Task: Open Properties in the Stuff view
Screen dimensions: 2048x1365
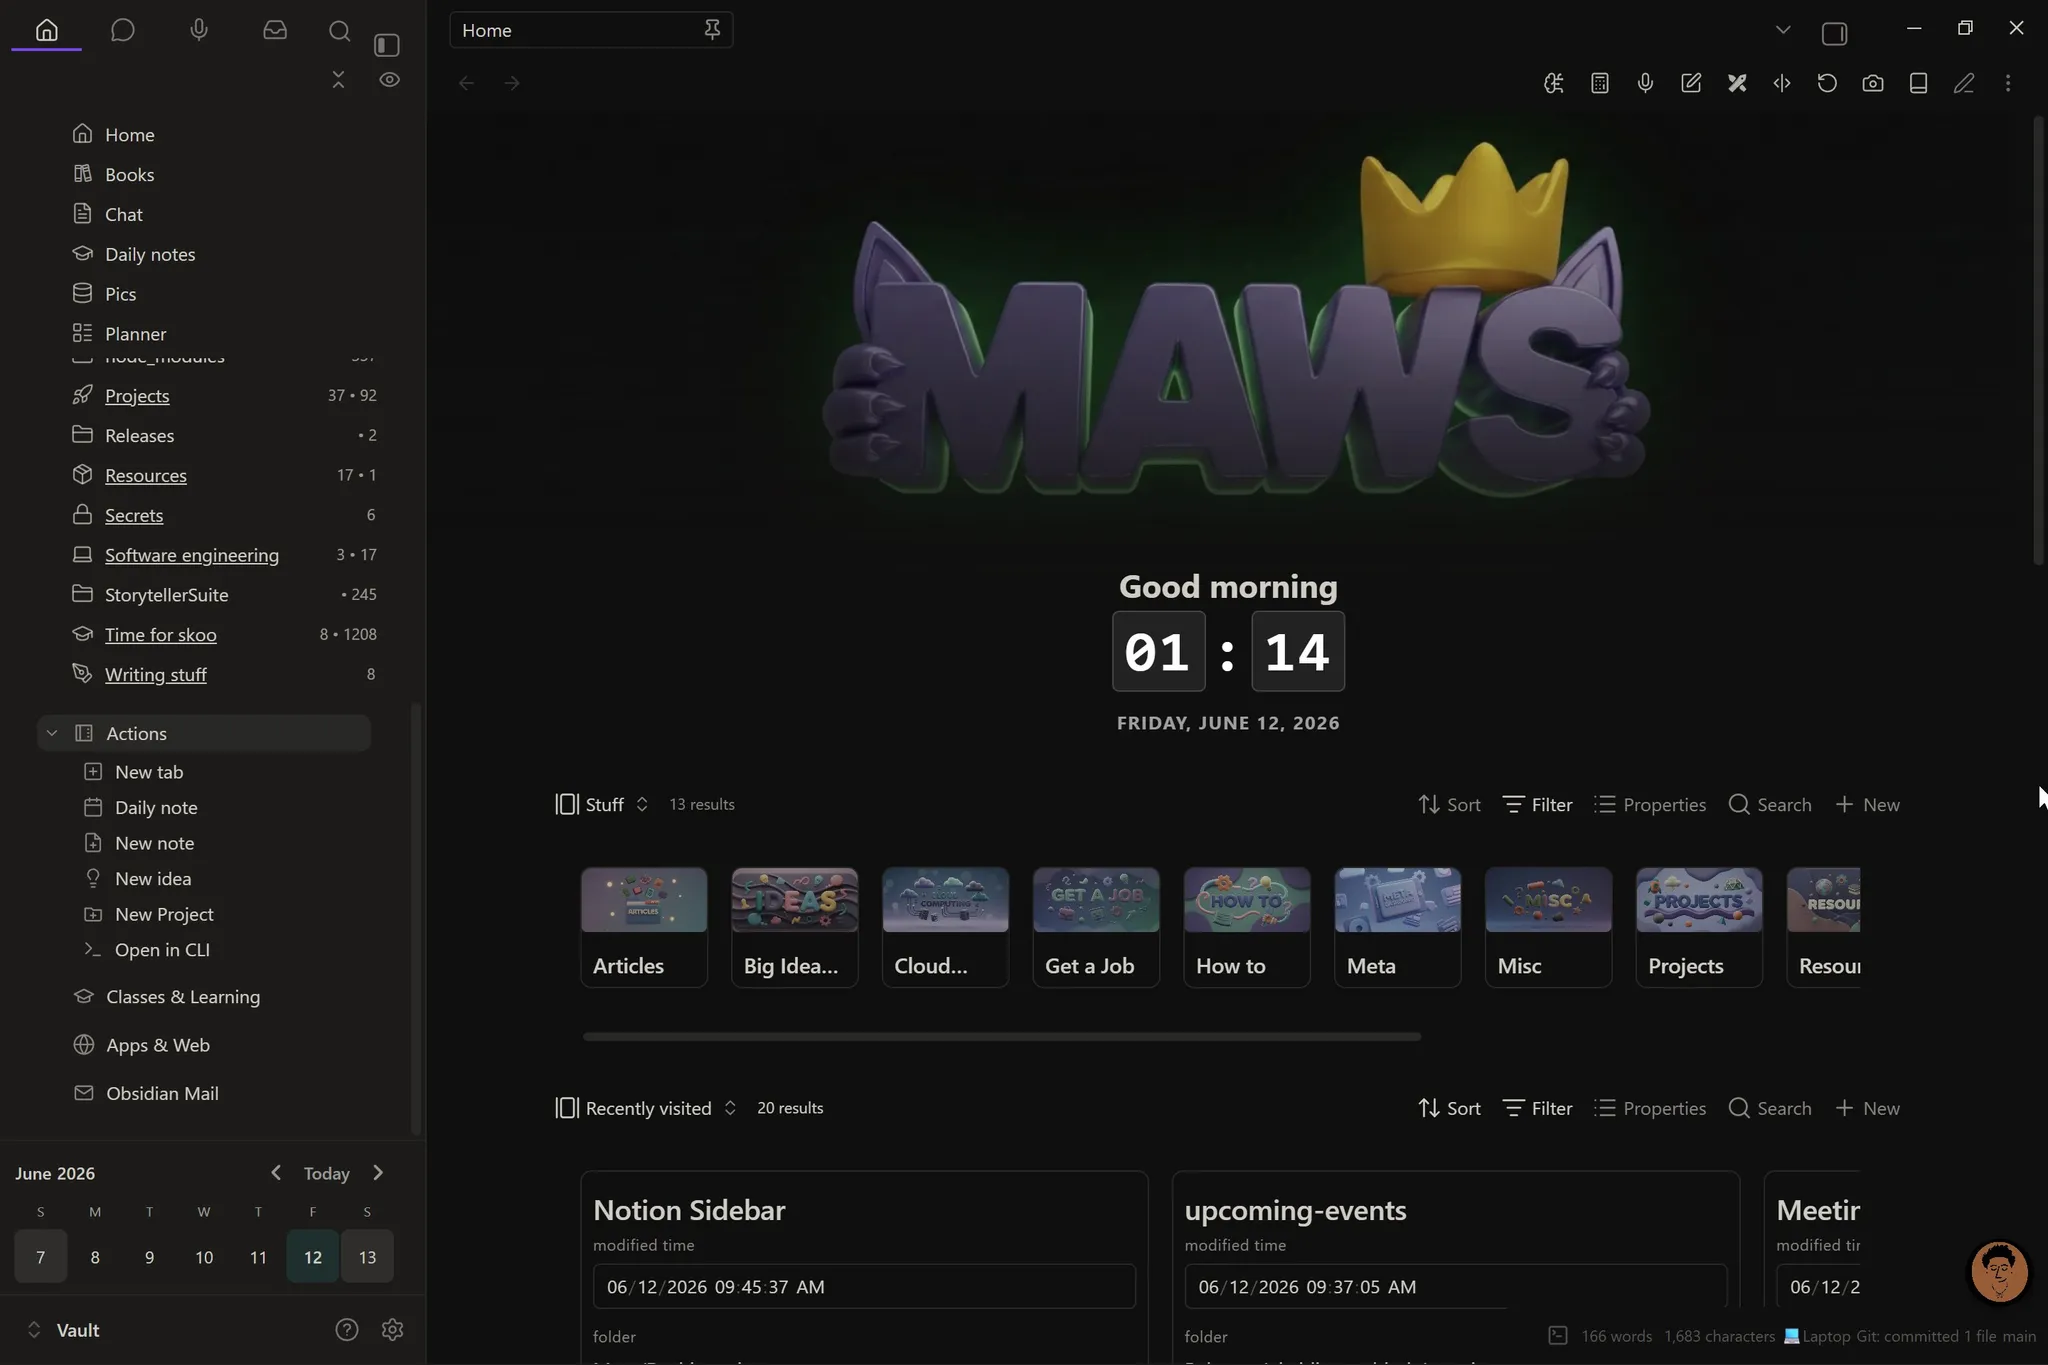Action: pos(1650,805)
